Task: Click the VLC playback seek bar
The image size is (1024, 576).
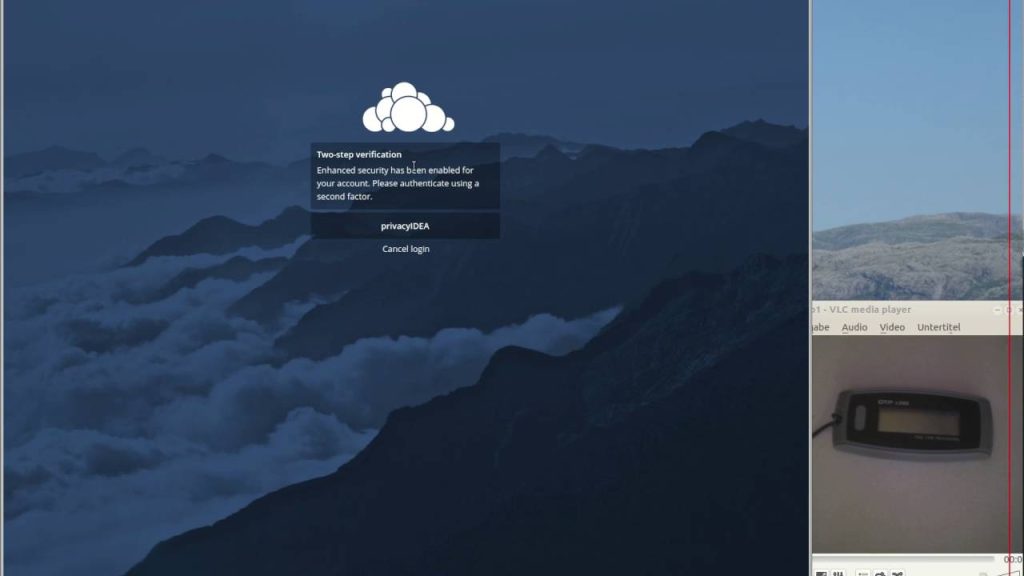Action: (x=900, y=559)
